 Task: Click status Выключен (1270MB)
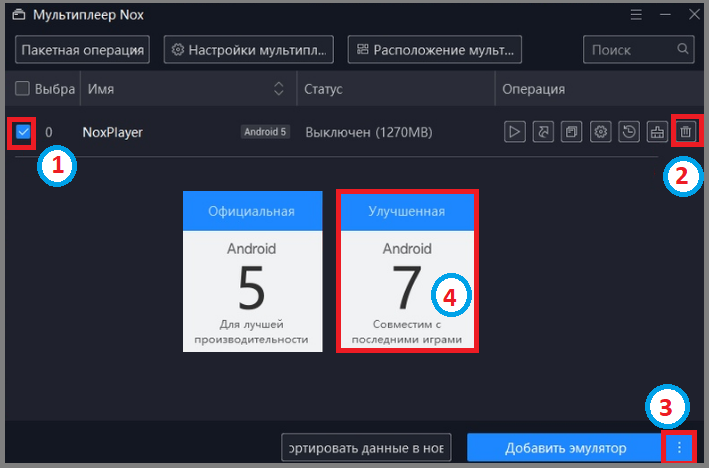pyautogui.click(x=369, y=132)
